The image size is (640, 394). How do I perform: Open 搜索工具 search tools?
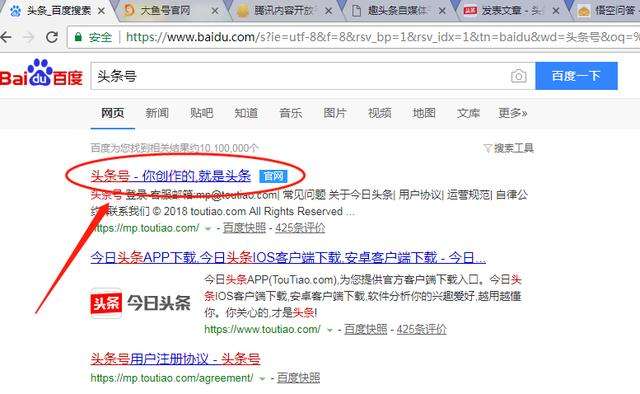click(x=514, y=148)
